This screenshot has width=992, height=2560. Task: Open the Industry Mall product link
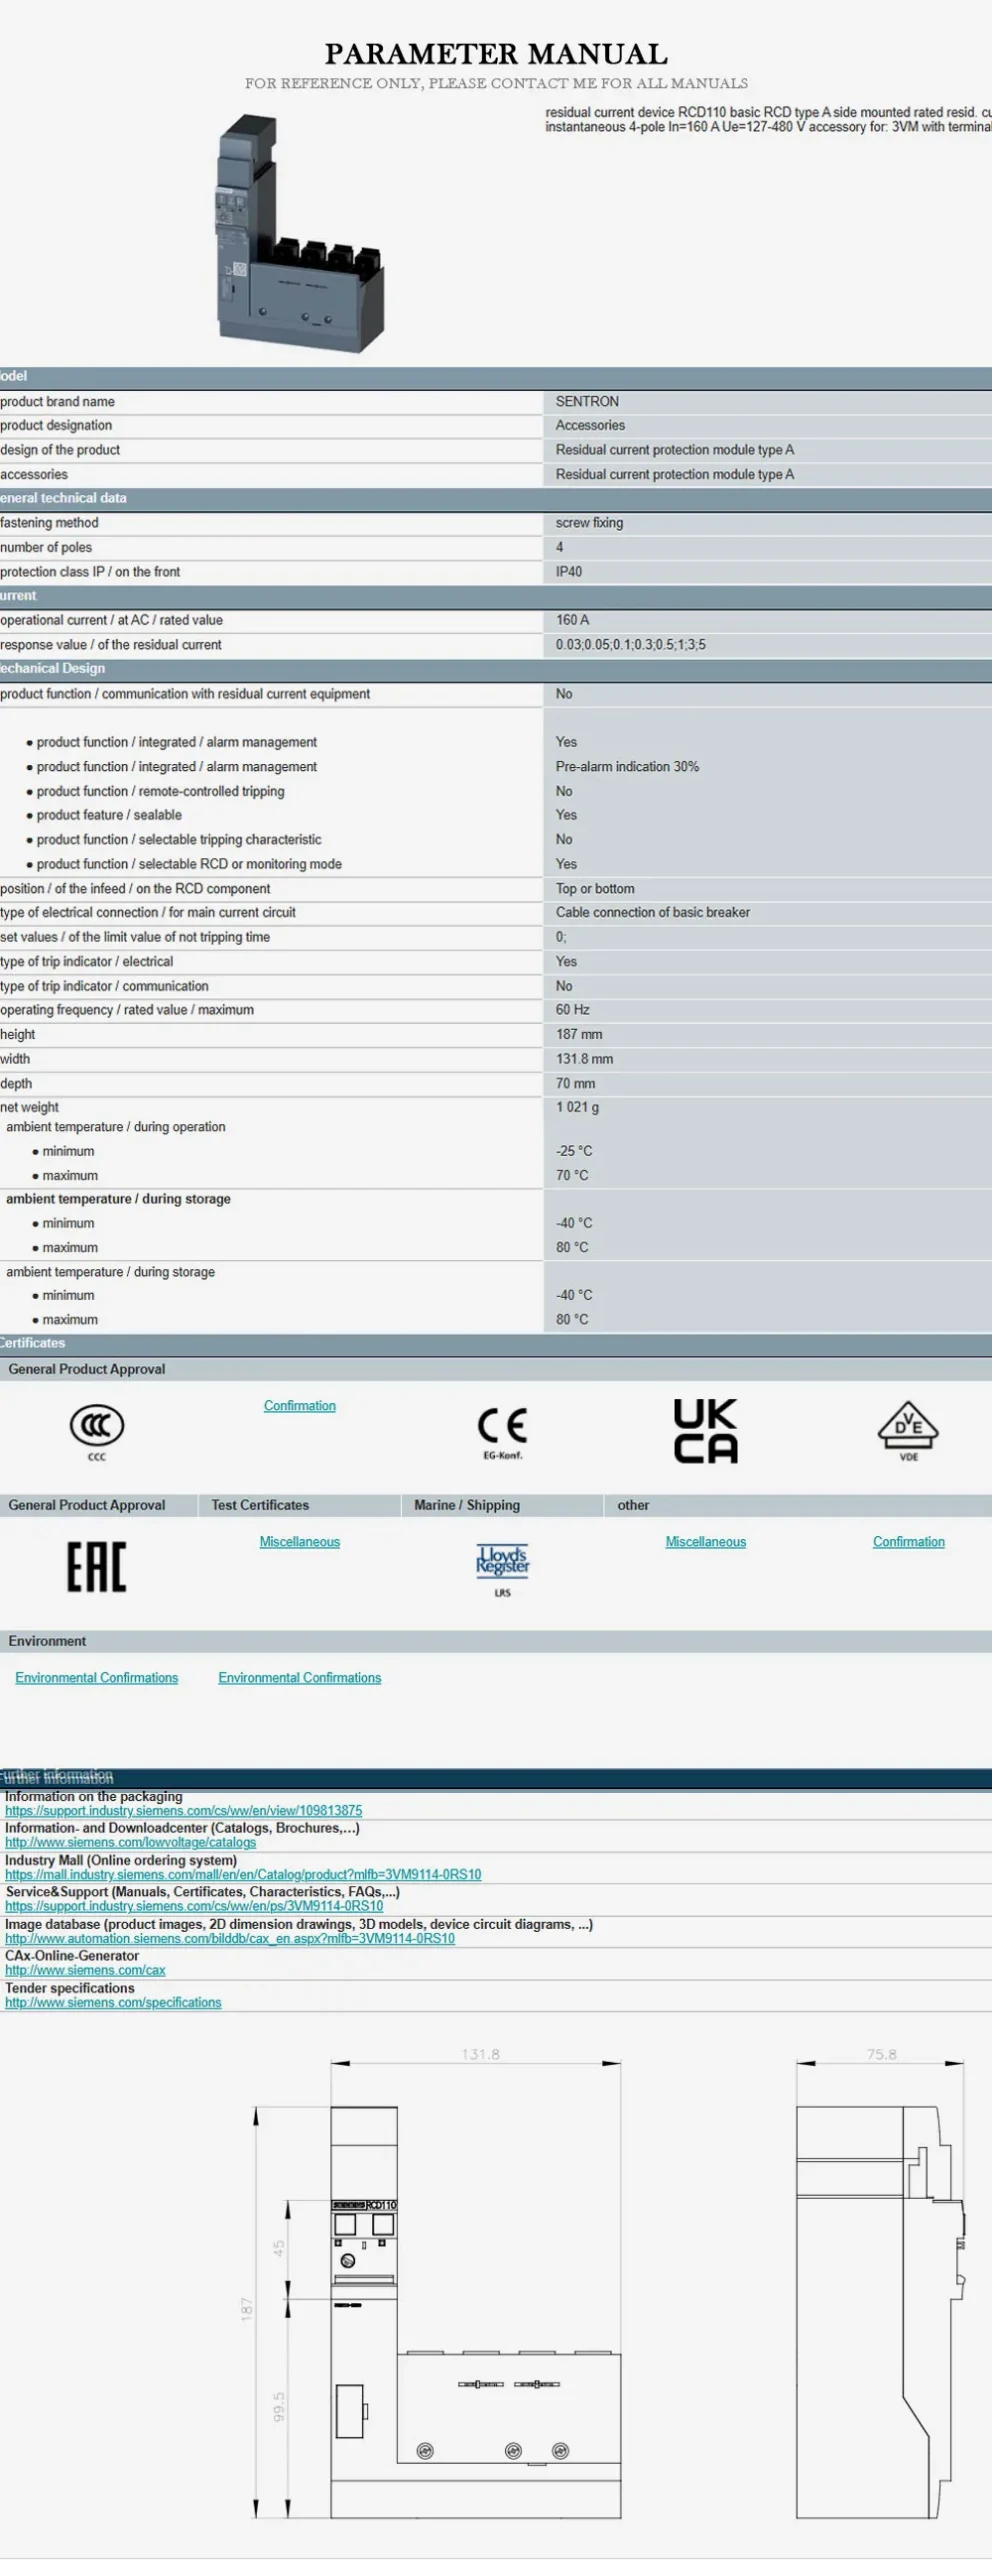point(243,1875)
